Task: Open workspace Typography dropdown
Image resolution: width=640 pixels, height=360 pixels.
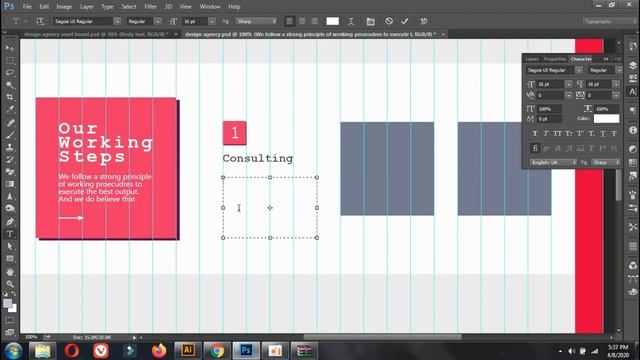Action: pos(609,21)
